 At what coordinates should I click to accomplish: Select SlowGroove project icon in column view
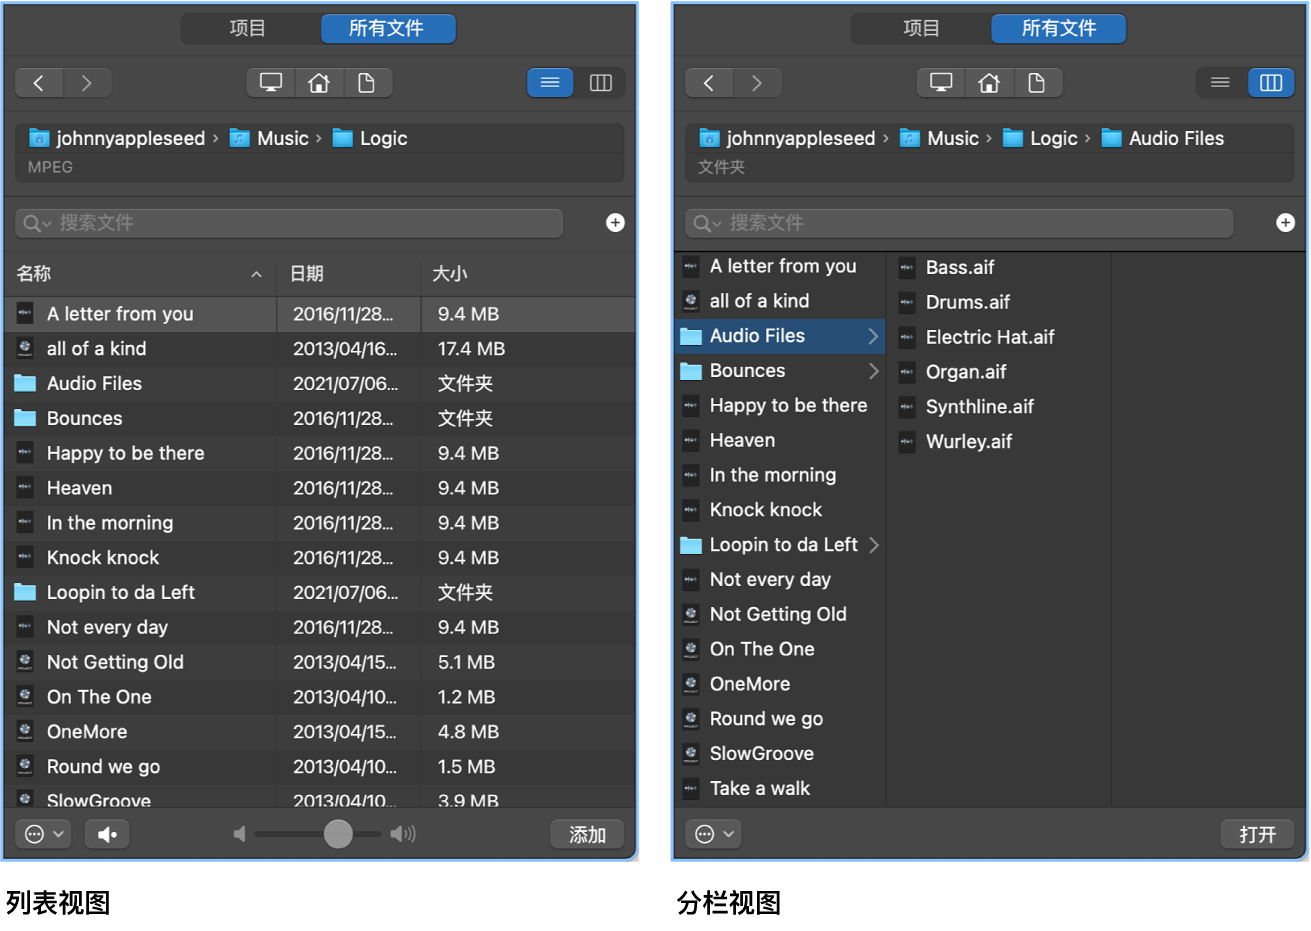click(691, 753)
